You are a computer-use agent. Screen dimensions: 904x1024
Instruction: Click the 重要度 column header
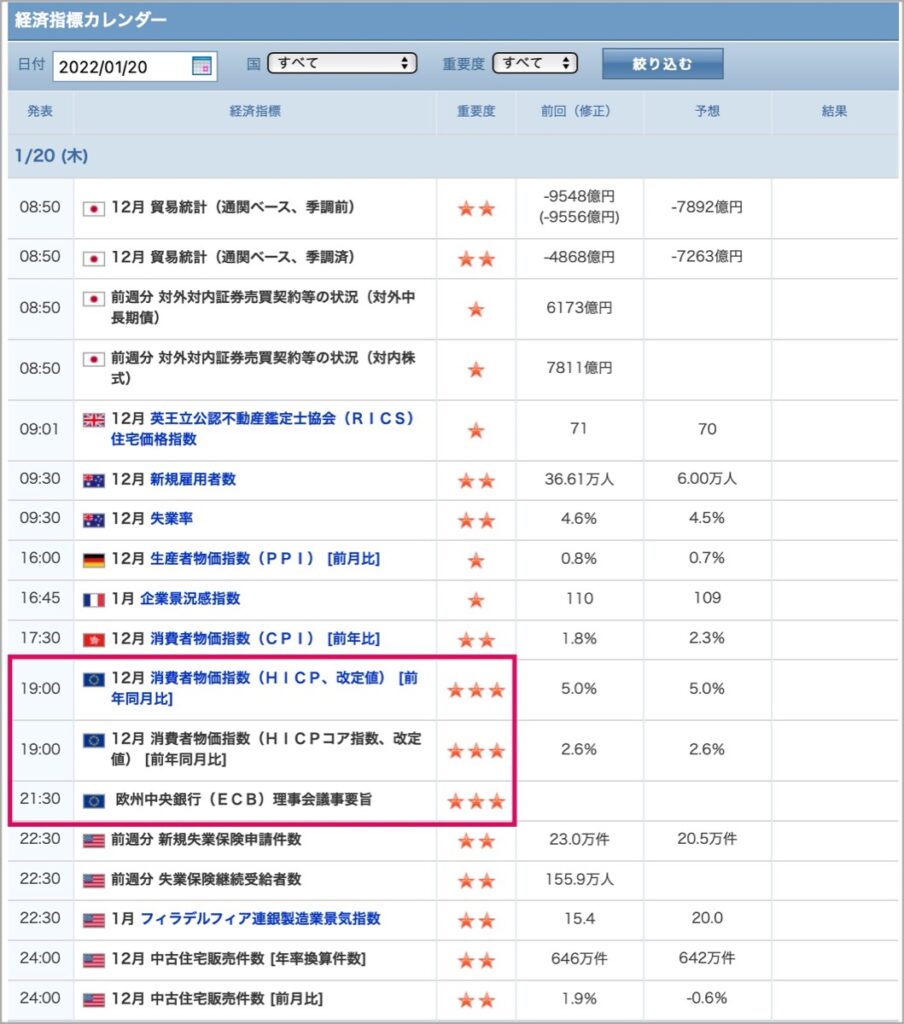coord(476,111)
